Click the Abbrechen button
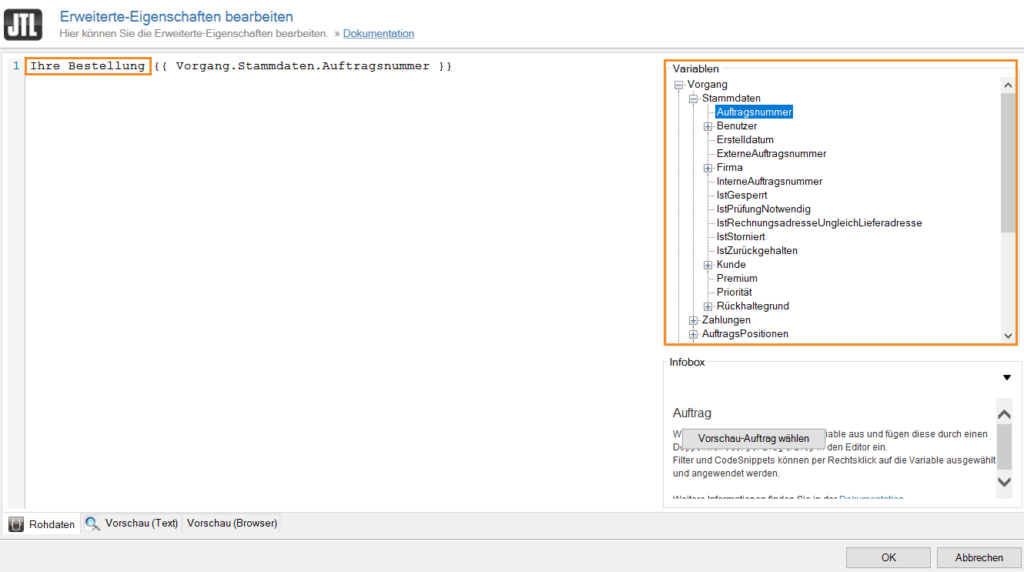 coord(979,557)
